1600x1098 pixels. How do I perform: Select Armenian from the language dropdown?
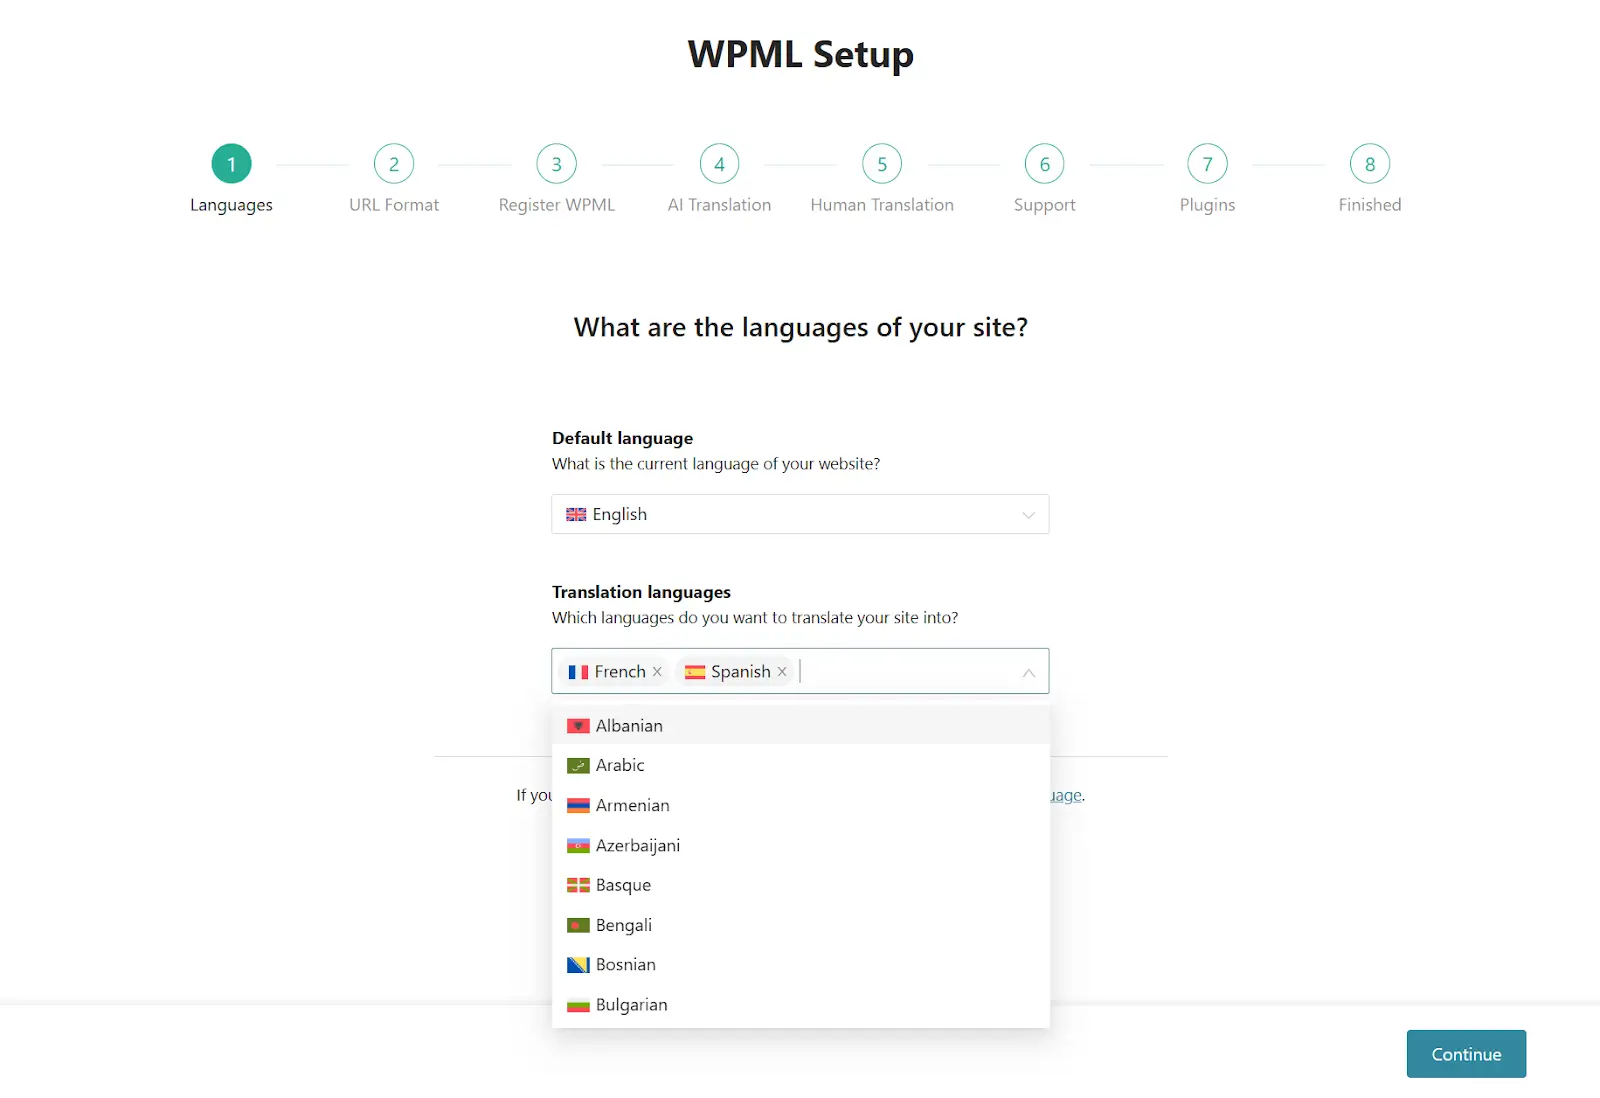click(632, 805)
